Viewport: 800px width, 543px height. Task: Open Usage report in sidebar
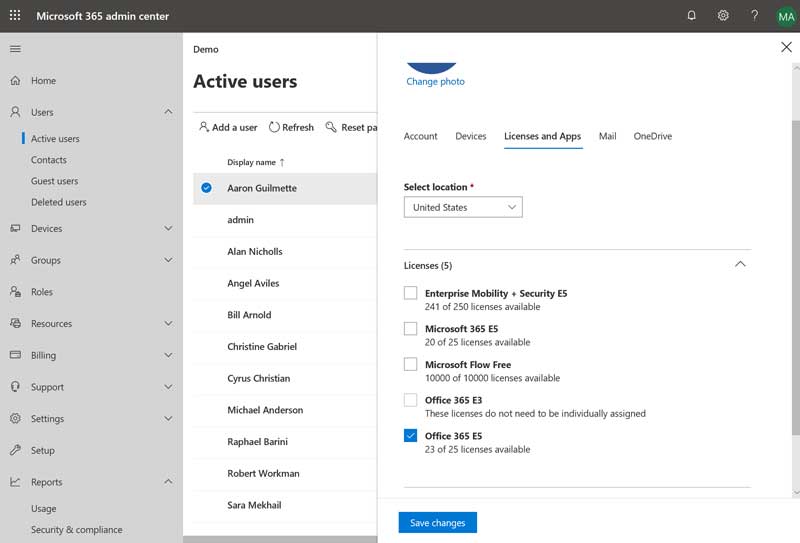coord(43,508)
